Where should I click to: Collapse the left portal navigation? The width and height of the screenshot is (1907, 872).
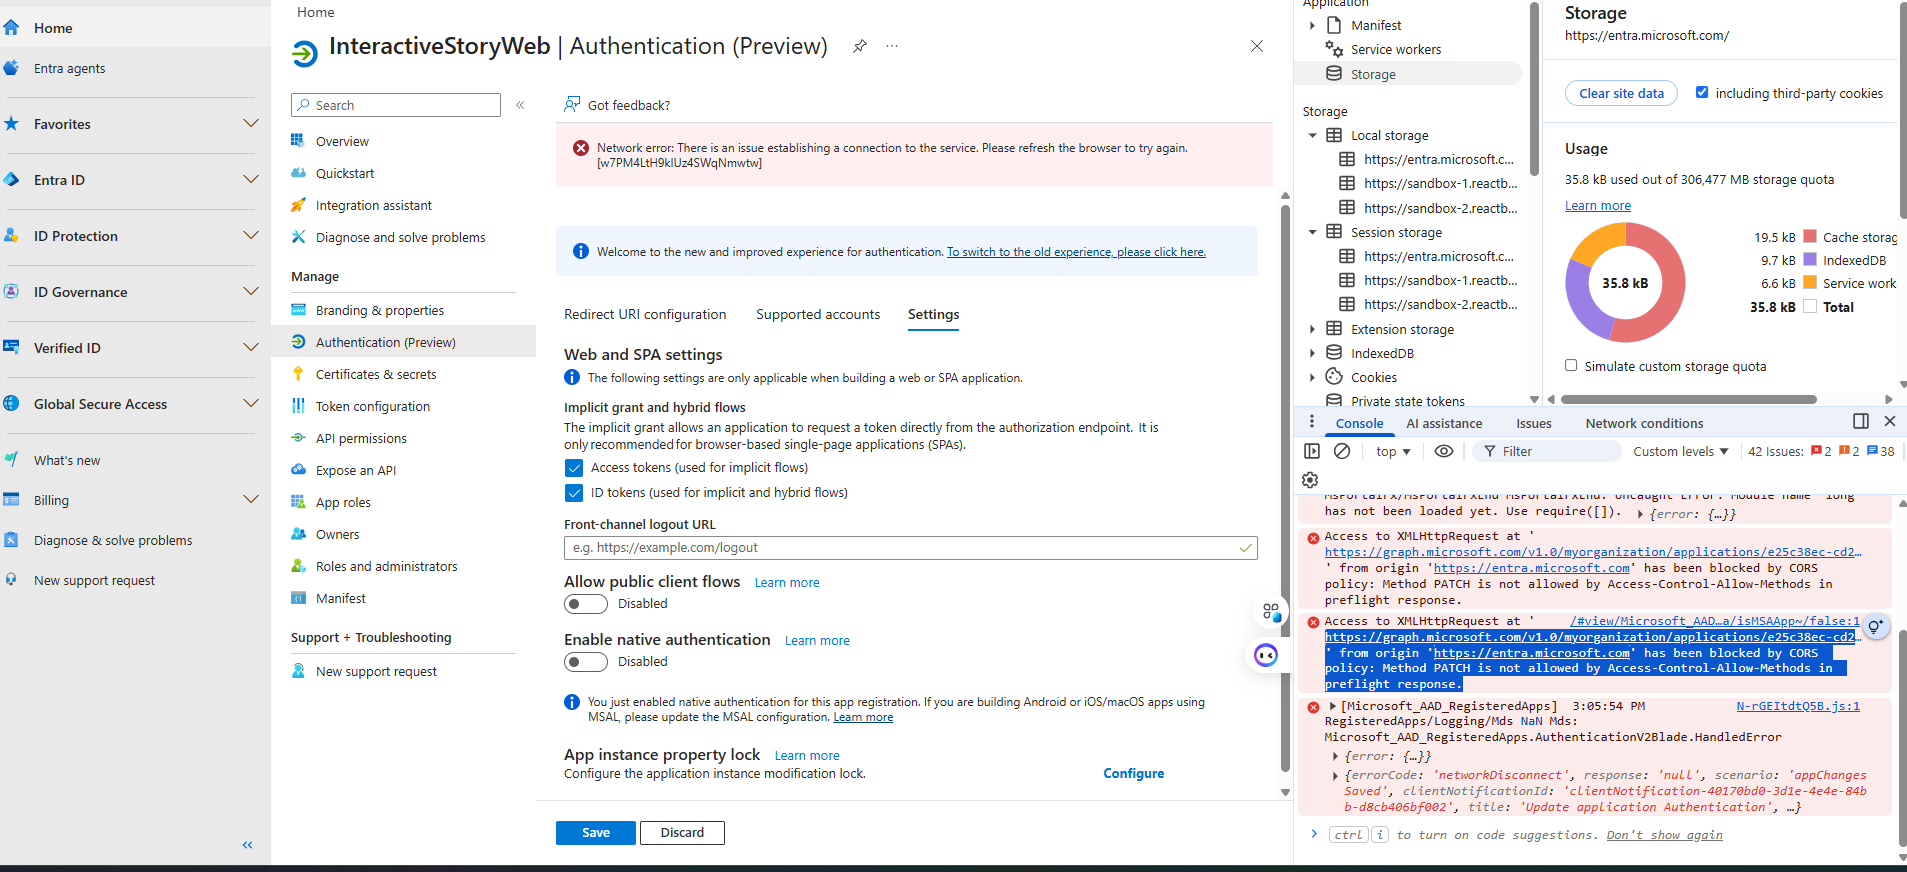pos(247,845)
